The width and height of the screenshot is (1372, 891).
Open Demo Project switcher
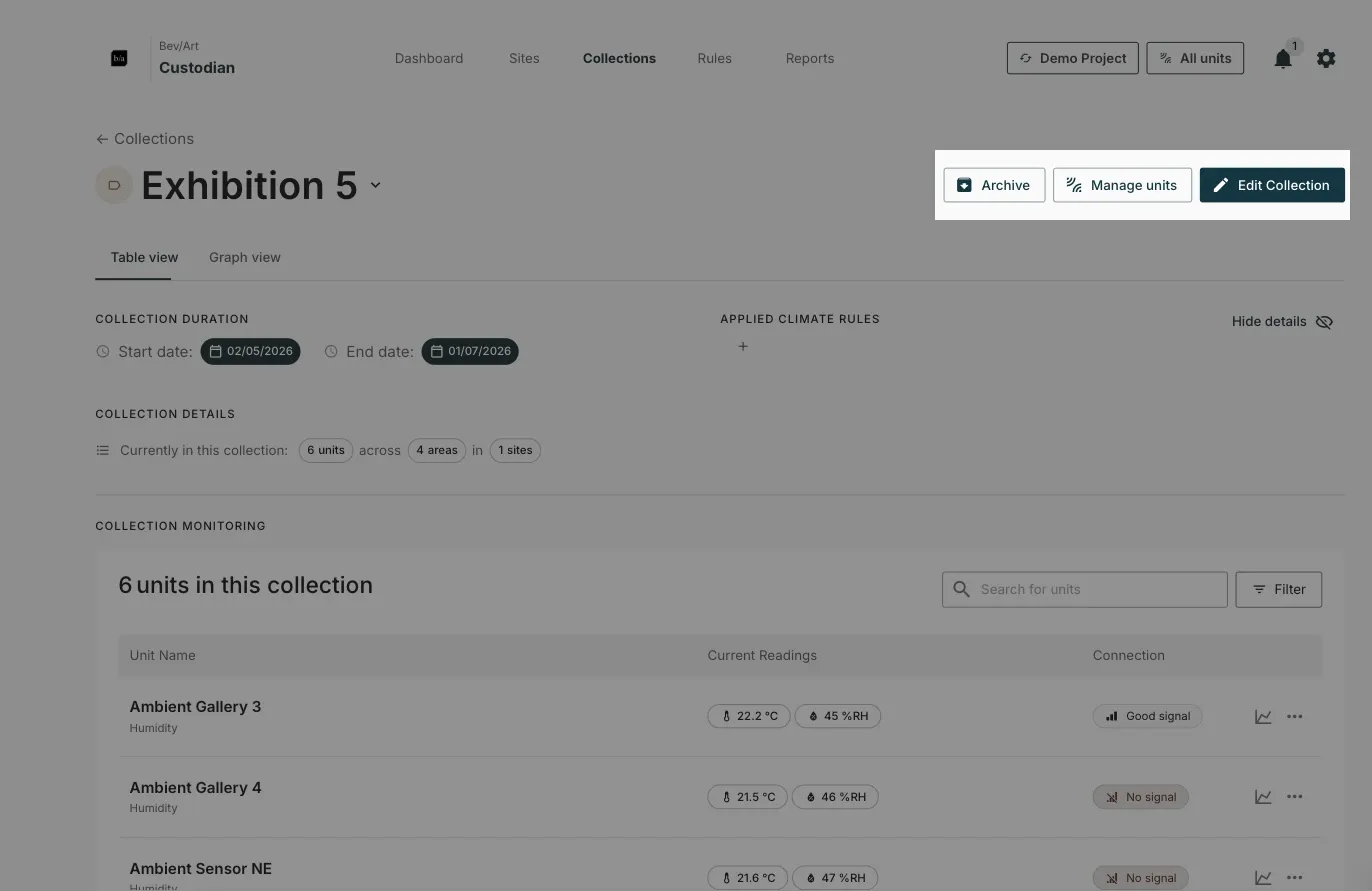[x=1072, y=58]
